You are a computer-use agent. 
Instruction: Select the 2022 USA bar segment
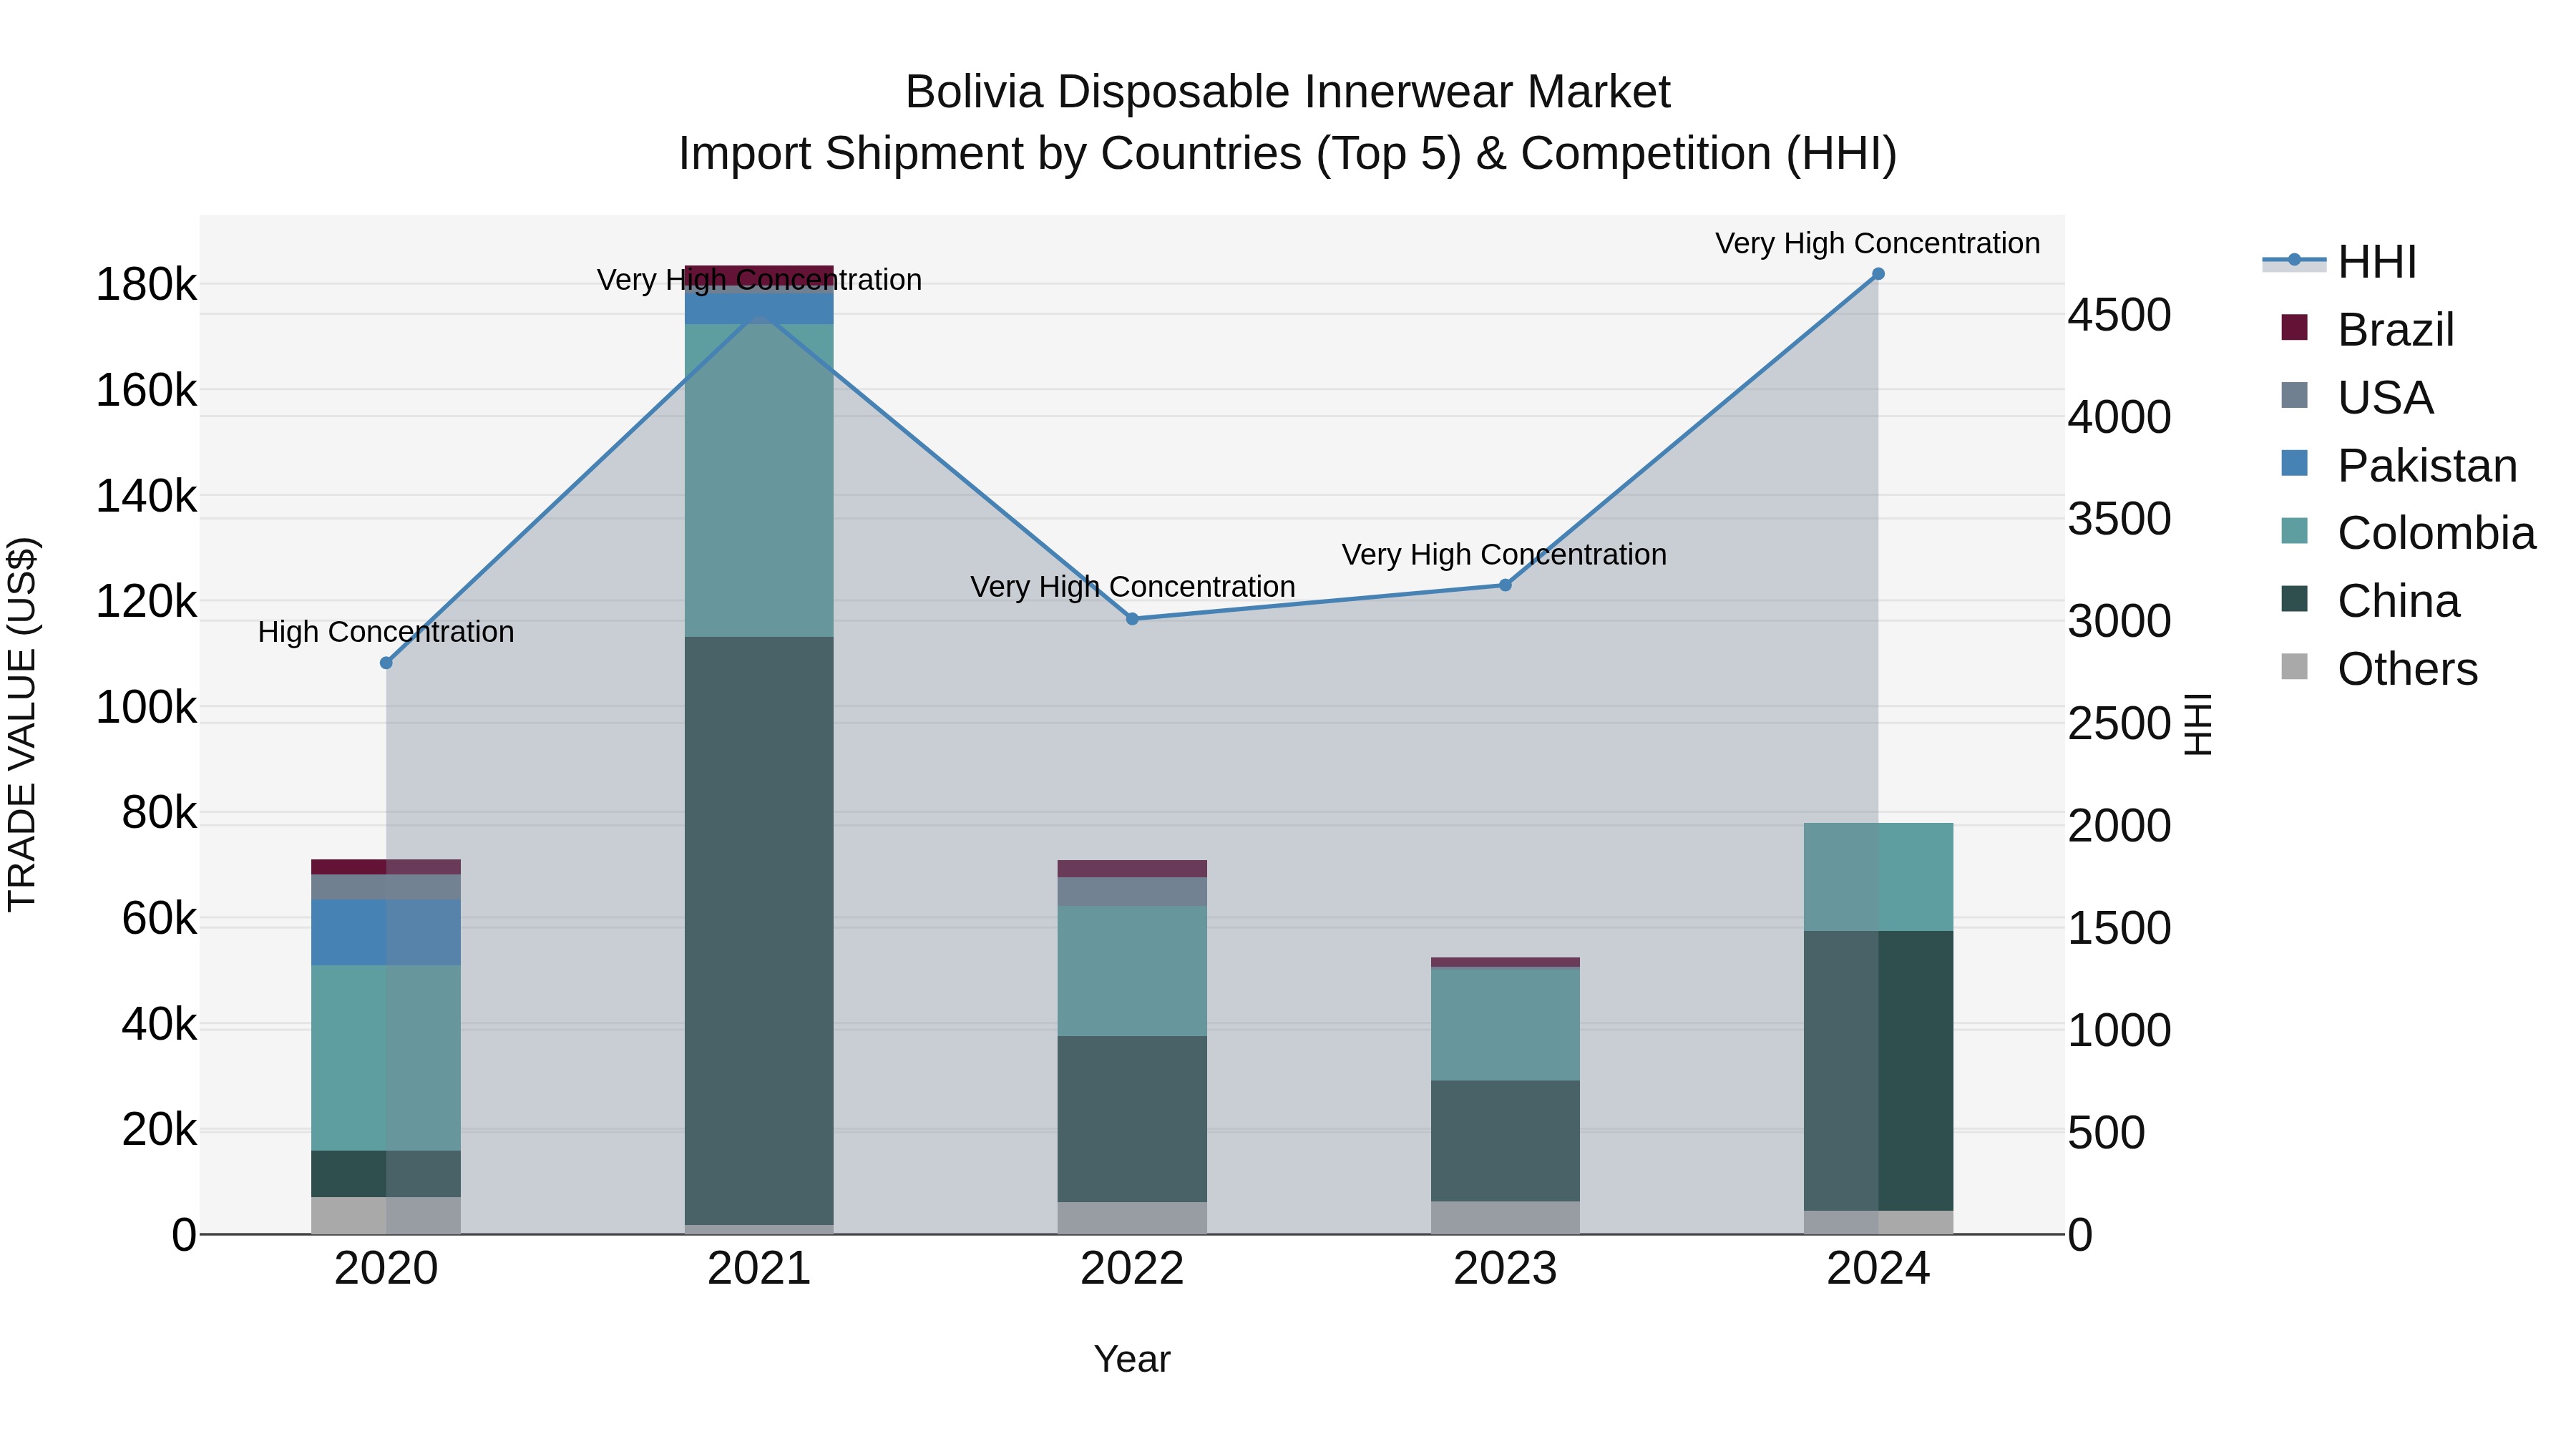[x=1132, y=892]
